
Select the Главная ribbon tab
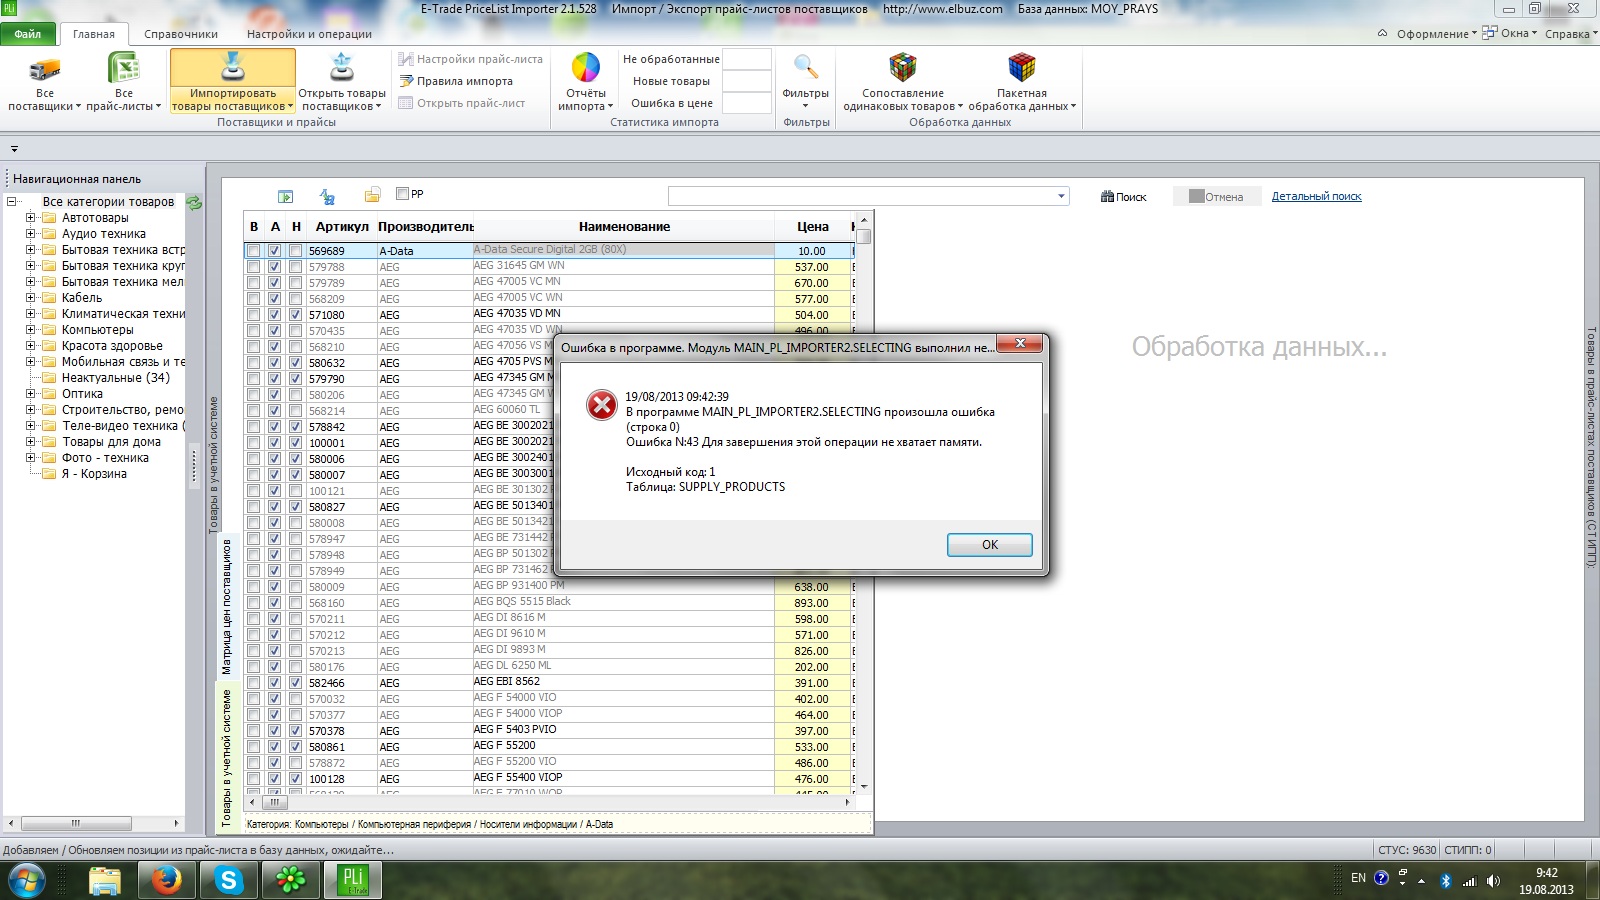[x=94, y=34]
